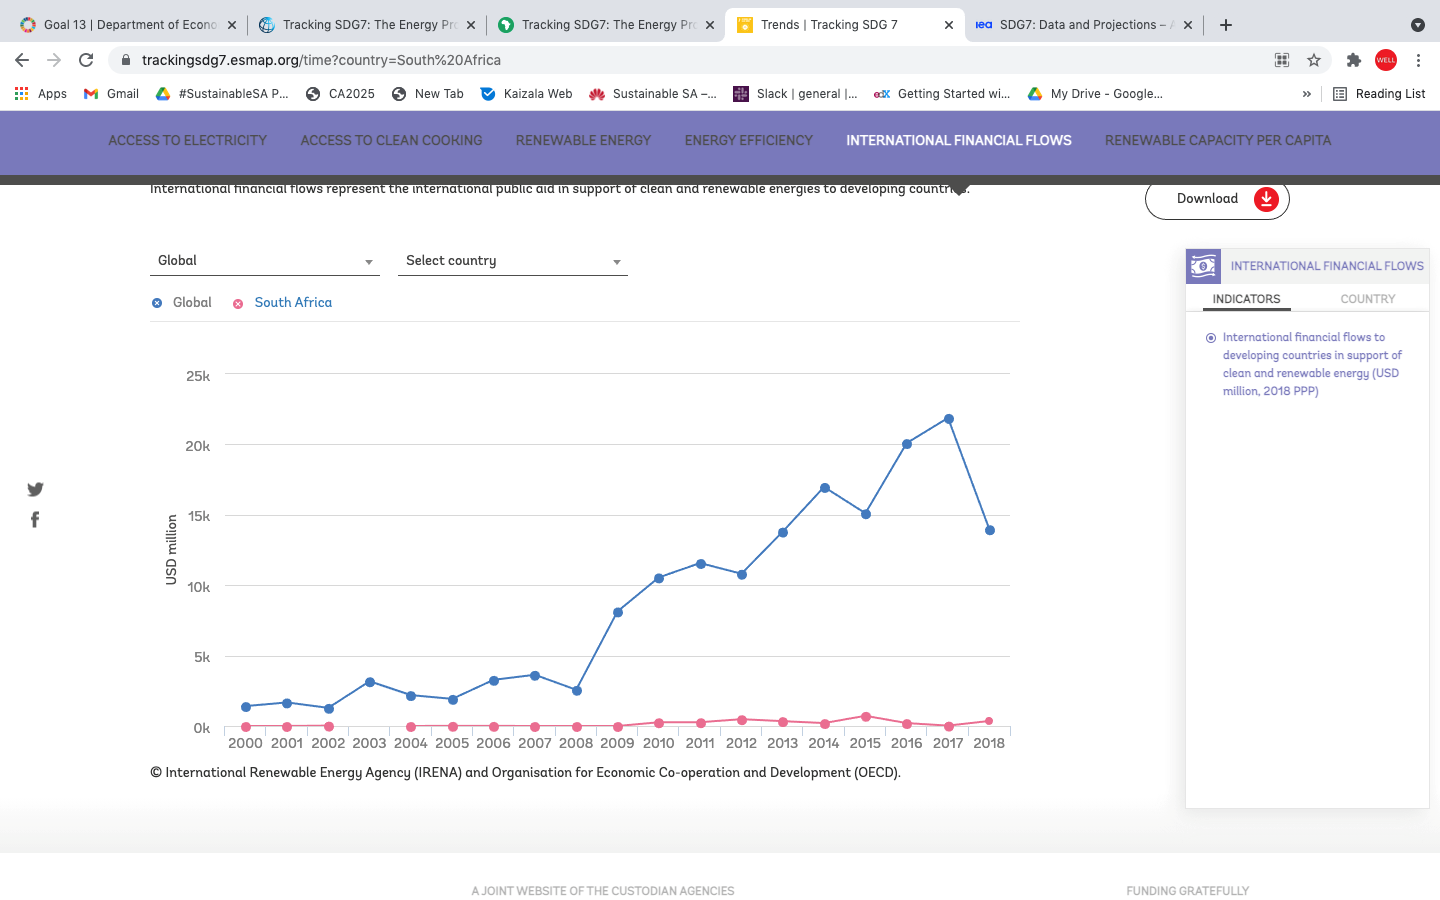Open the Chrome extensions puzzle icon
The height and width of the screenshot is (900, 1440).
(1354, 60)
